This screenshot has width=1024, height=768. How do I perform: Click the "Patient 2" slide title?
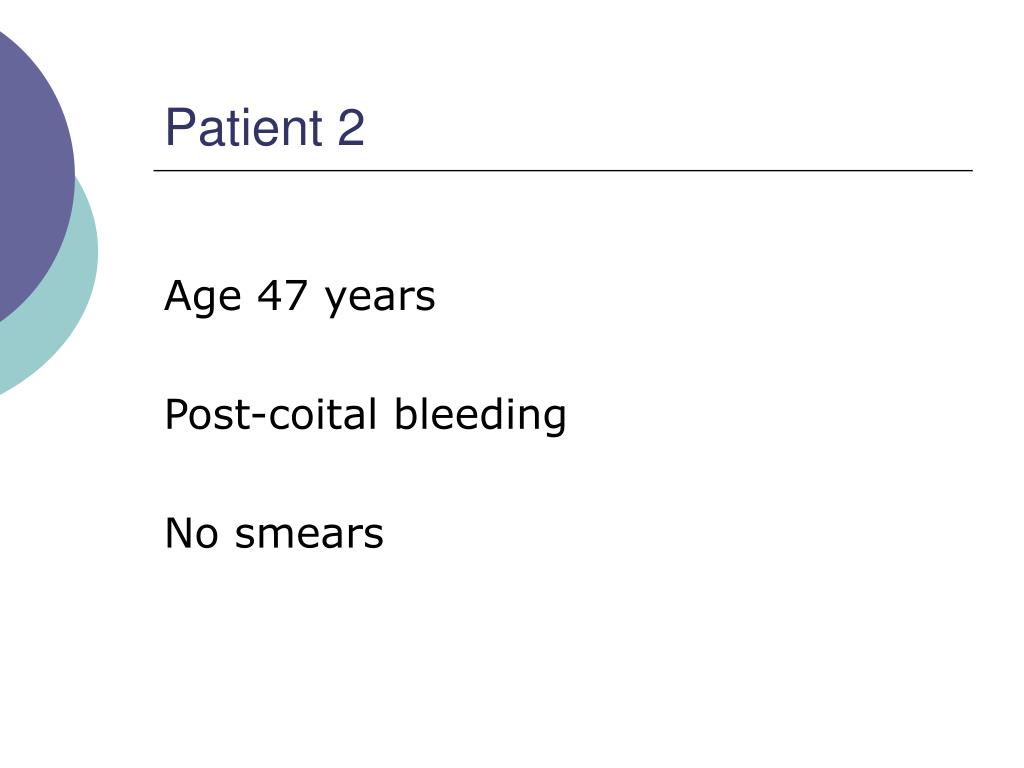click(x=264, y=127)
